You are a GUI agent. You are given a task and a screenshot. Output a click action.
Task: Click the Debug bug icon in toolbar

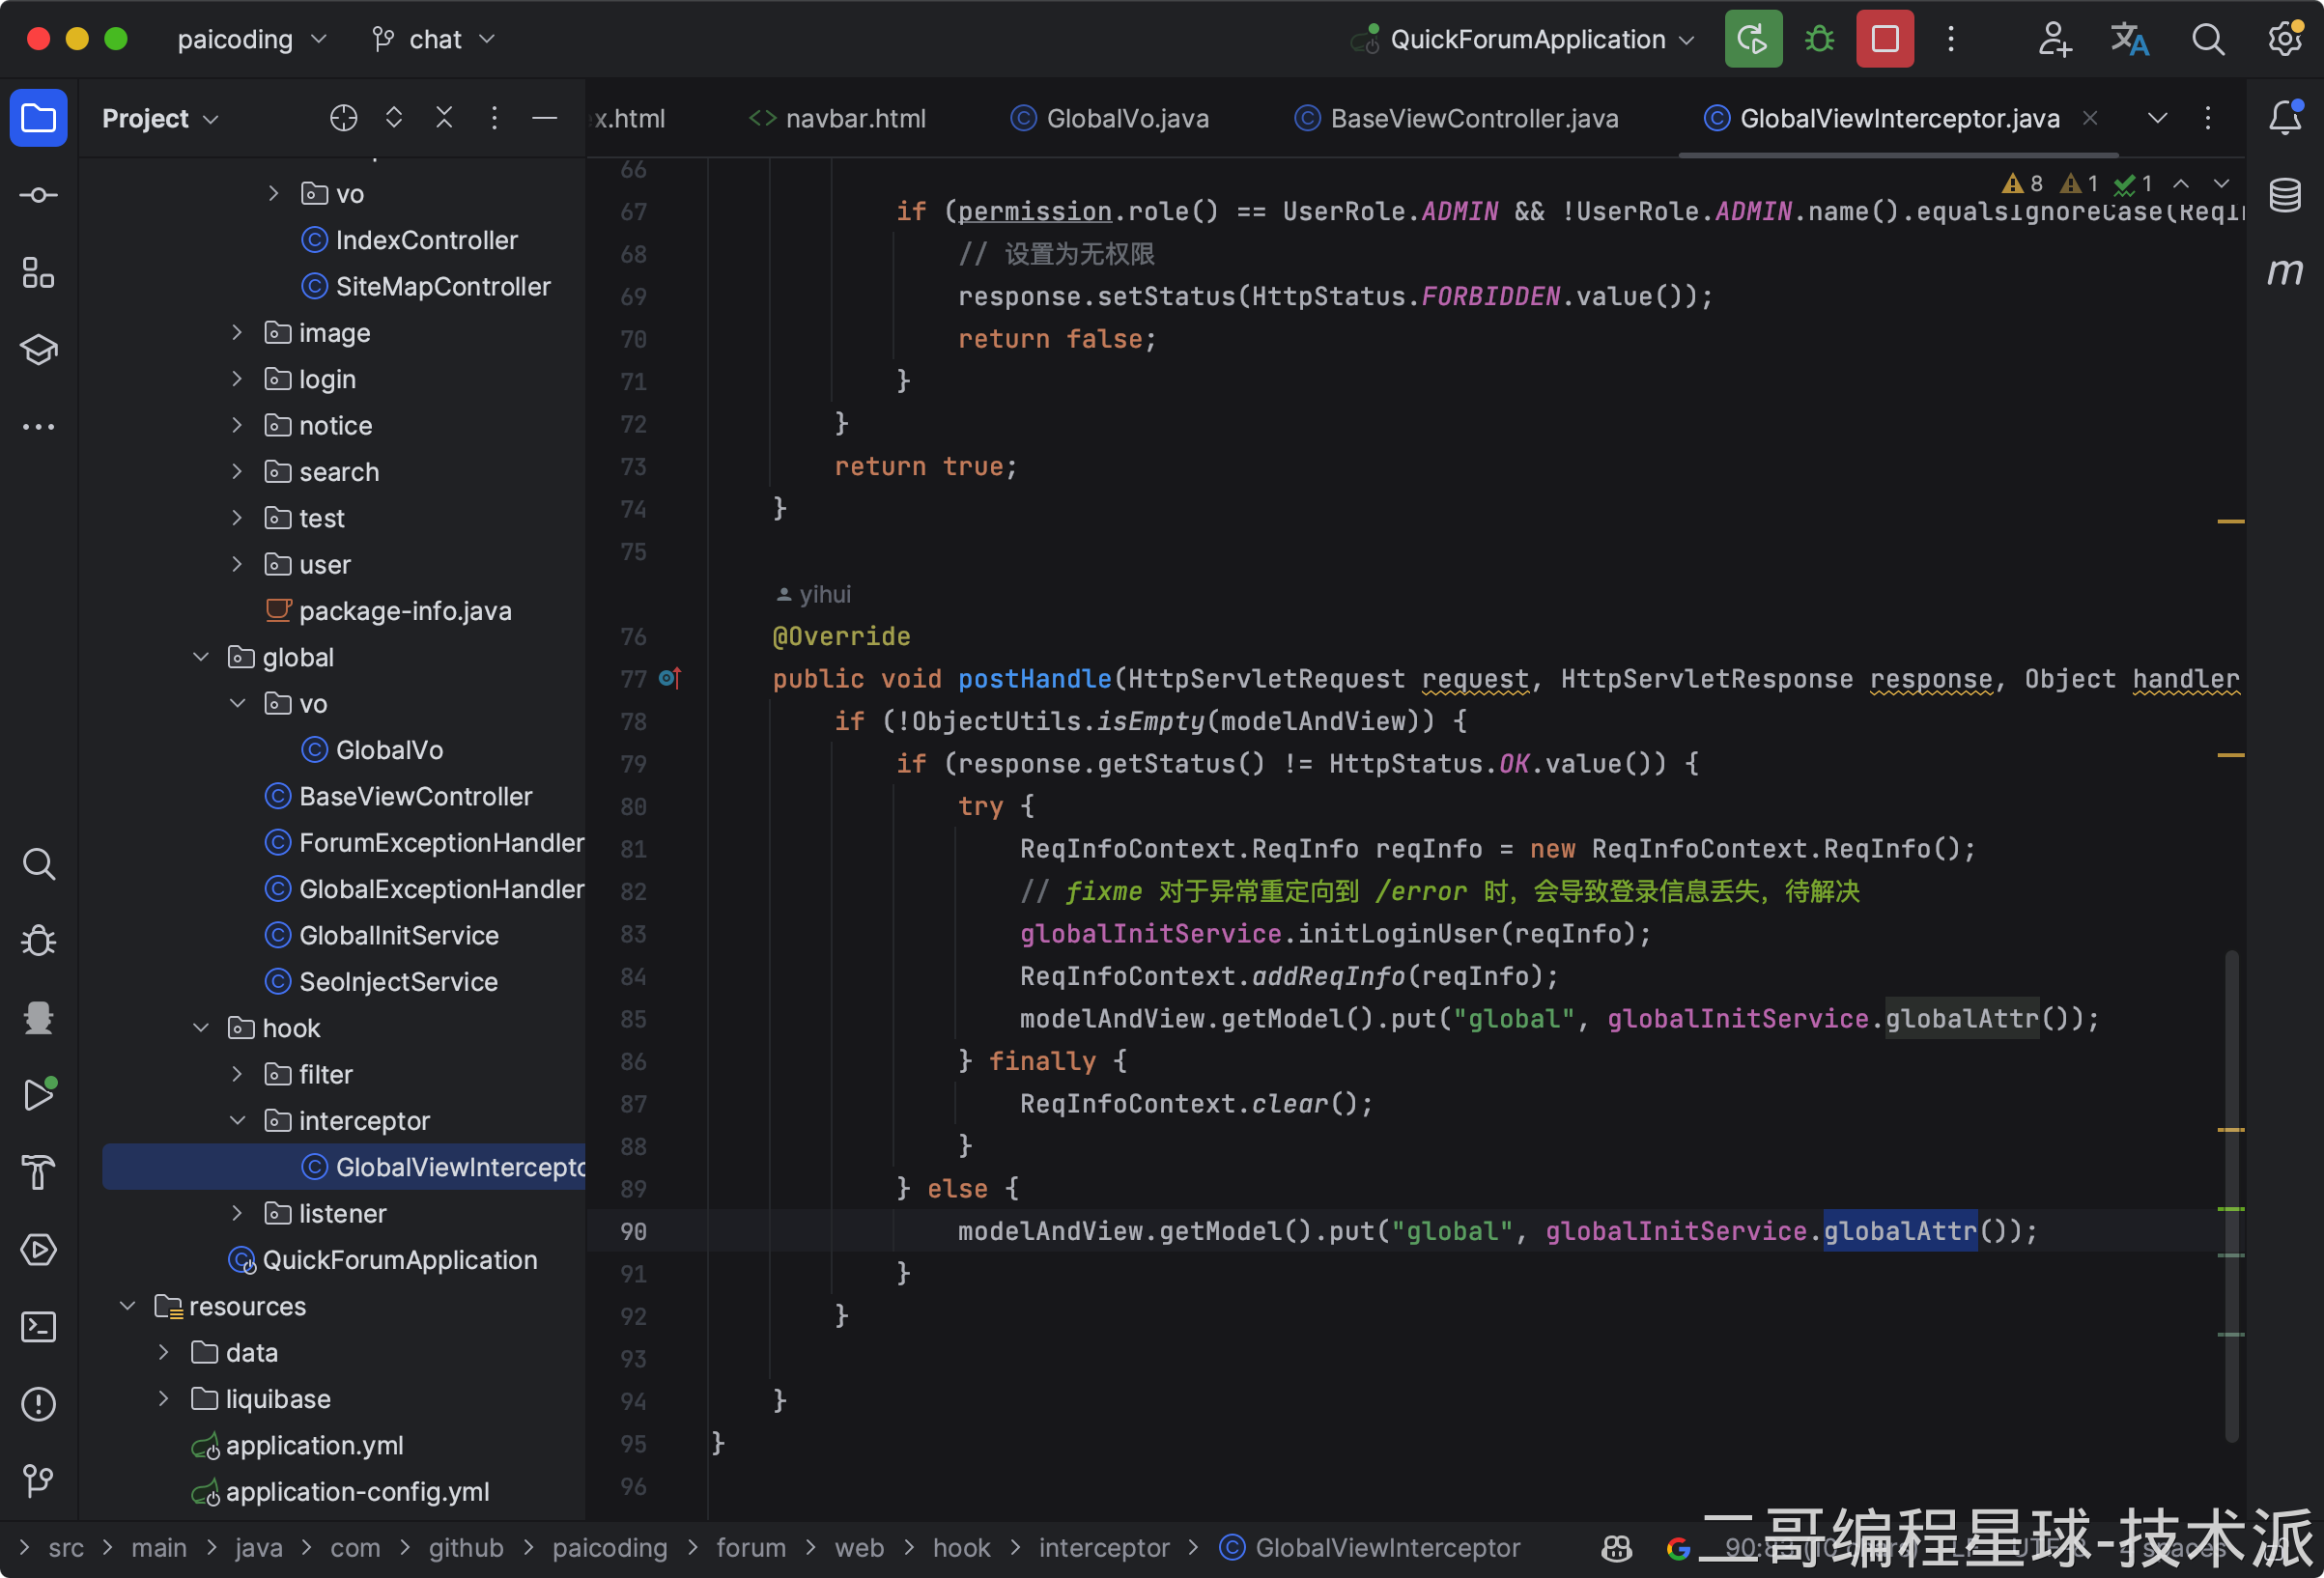(1819, 39)
